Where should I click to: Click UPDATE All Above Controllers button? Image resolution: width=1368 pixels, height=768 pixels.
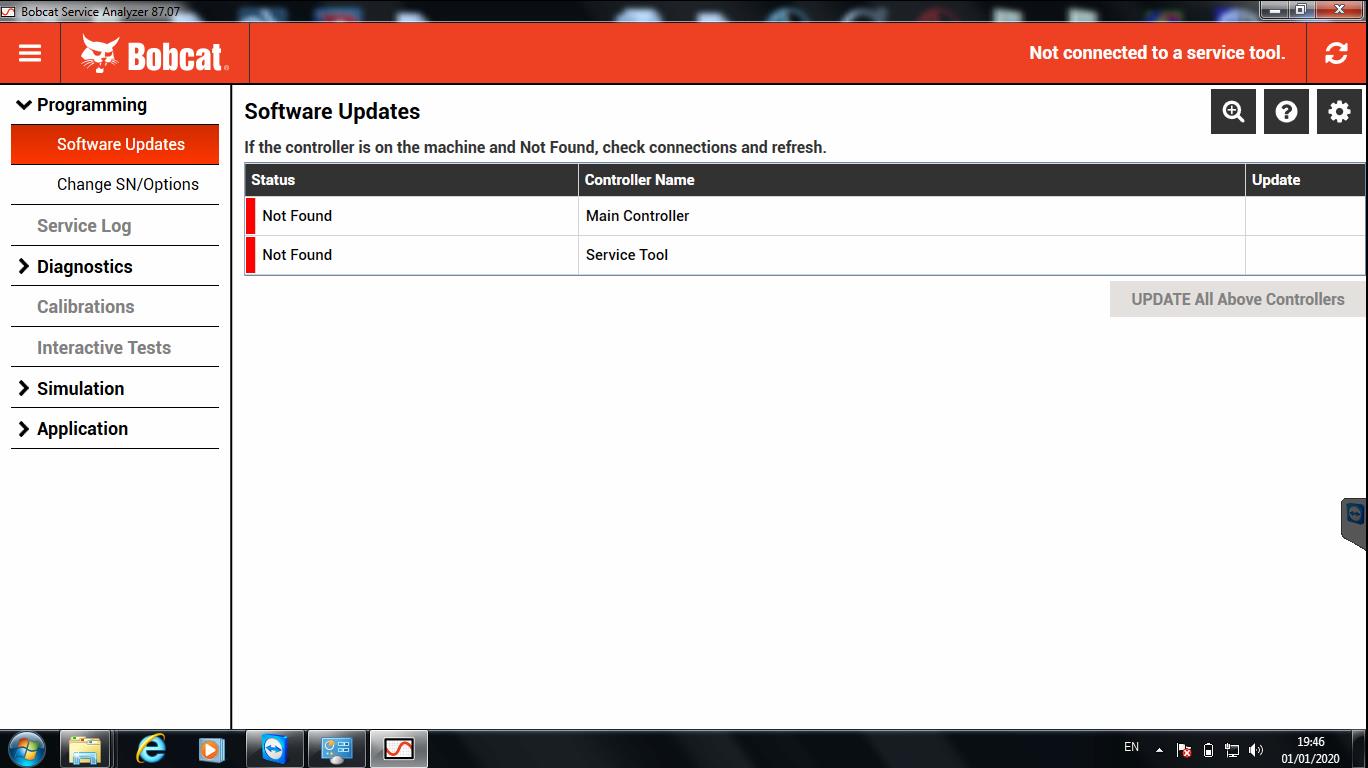[x=1237, y=299]
